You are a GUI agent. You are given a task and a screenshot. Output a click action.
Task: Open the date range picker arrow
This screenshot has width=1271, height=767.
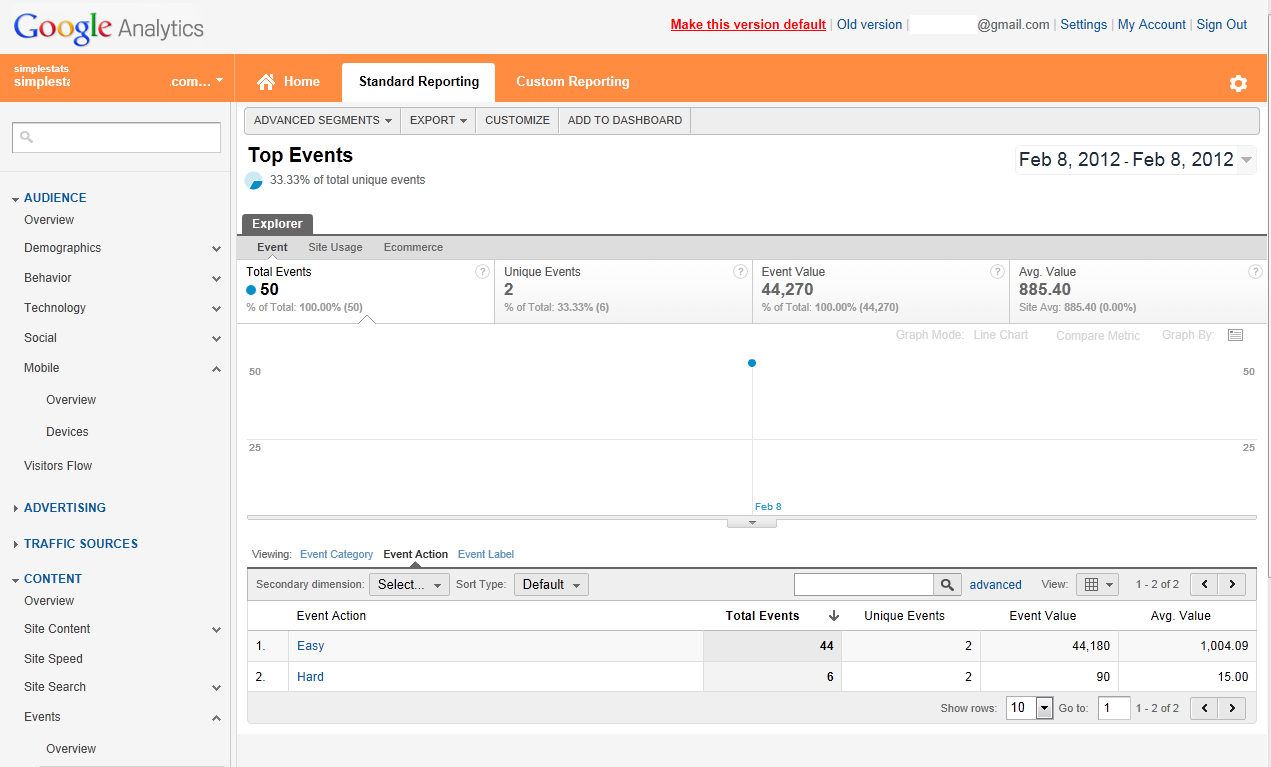pos(1246,160)
